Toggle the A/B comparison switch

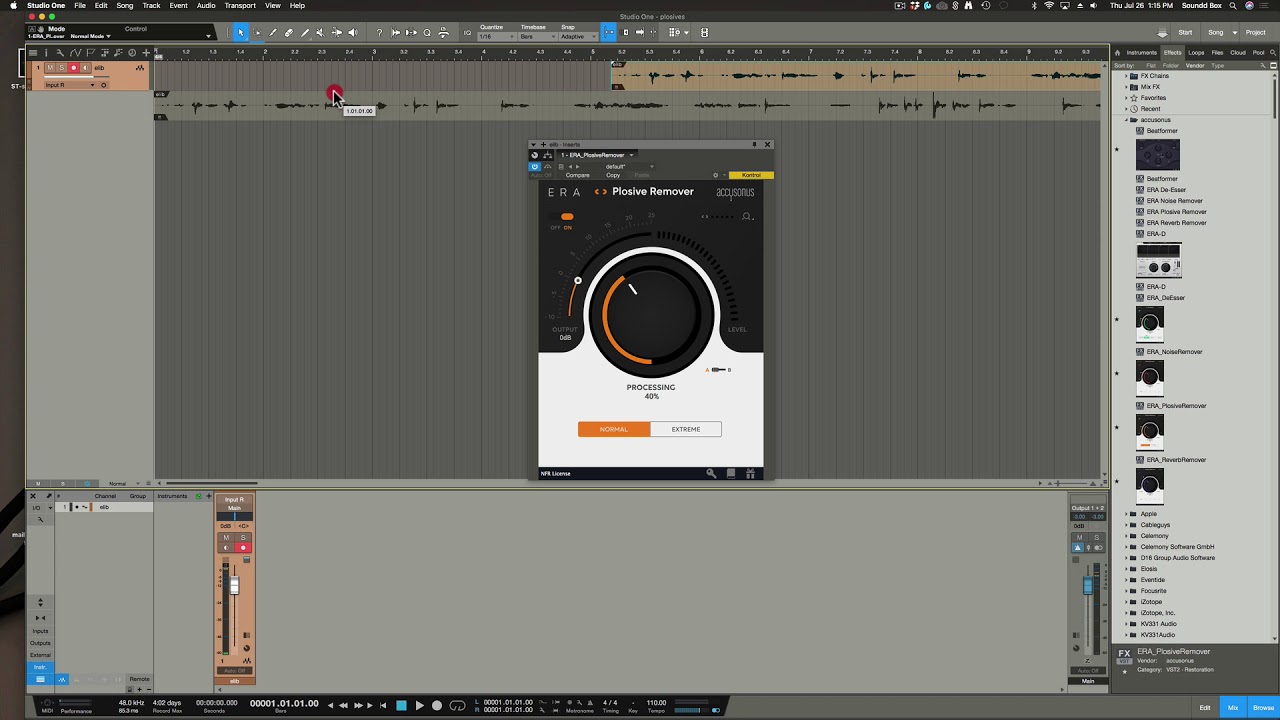pyautogui.click(x=718, y=370)
